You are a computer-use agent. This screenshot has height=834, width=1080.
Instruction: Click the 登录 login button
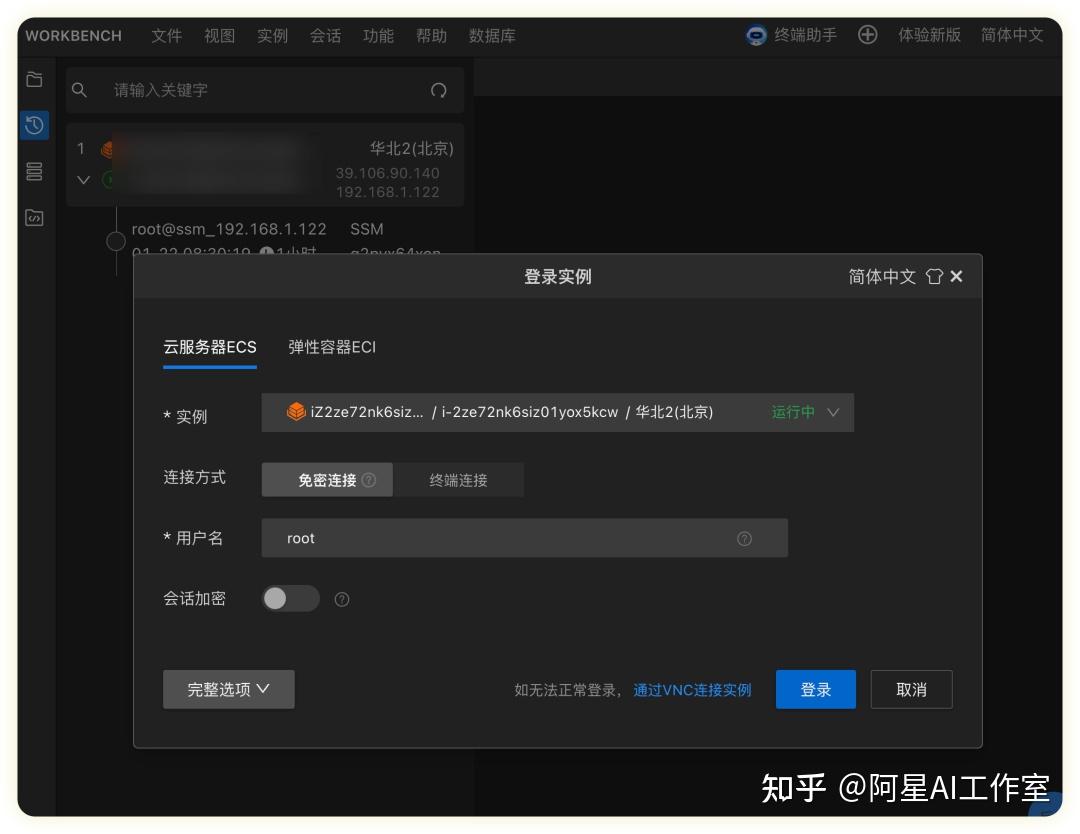815,689
